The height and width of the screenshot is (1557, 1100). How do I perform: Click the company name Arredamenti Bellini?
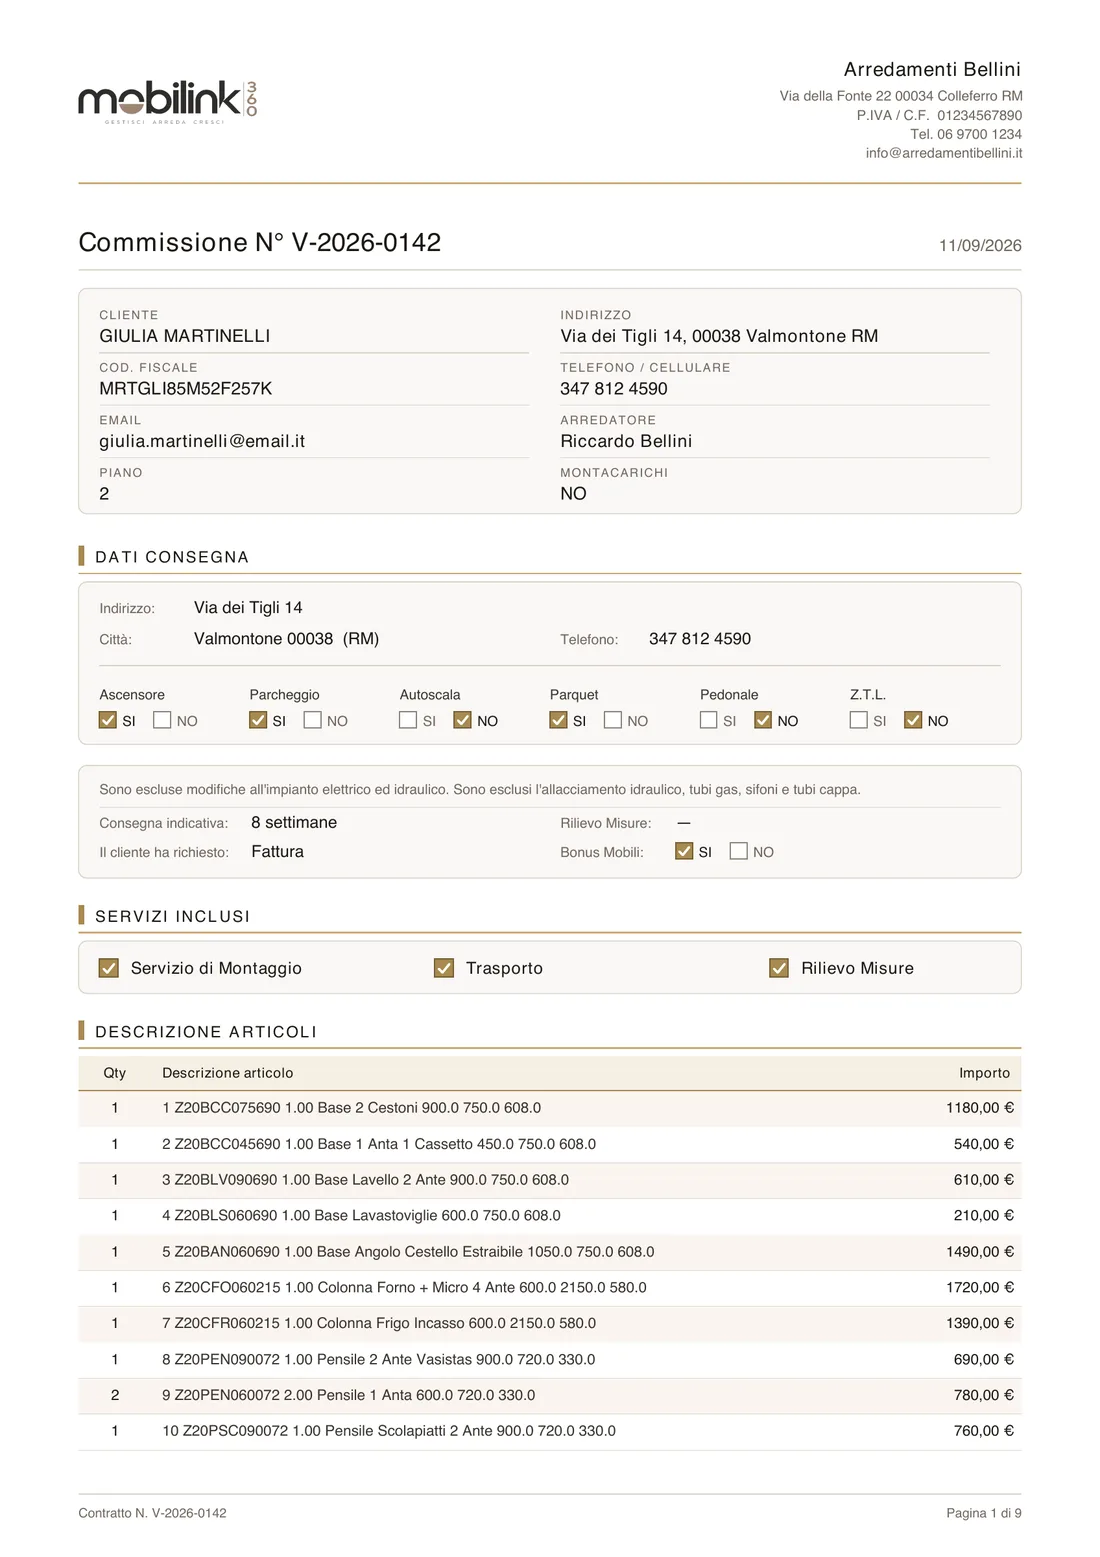pos(932,69)
